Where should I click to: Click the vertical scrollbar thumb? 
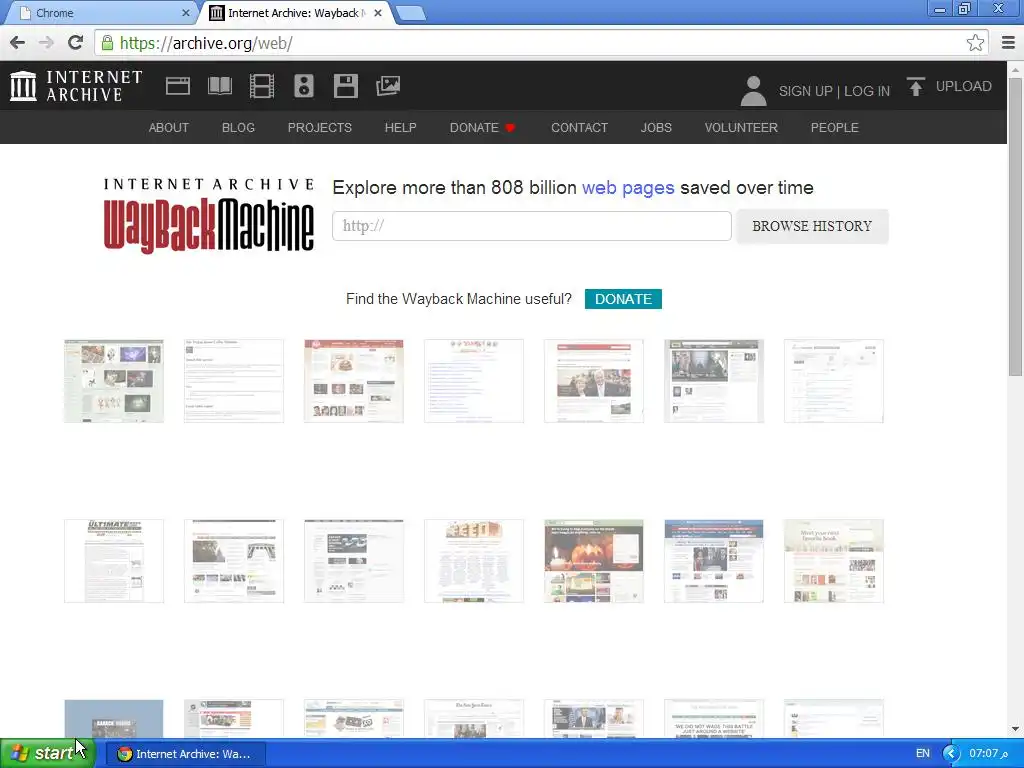tap(1015, 226)
